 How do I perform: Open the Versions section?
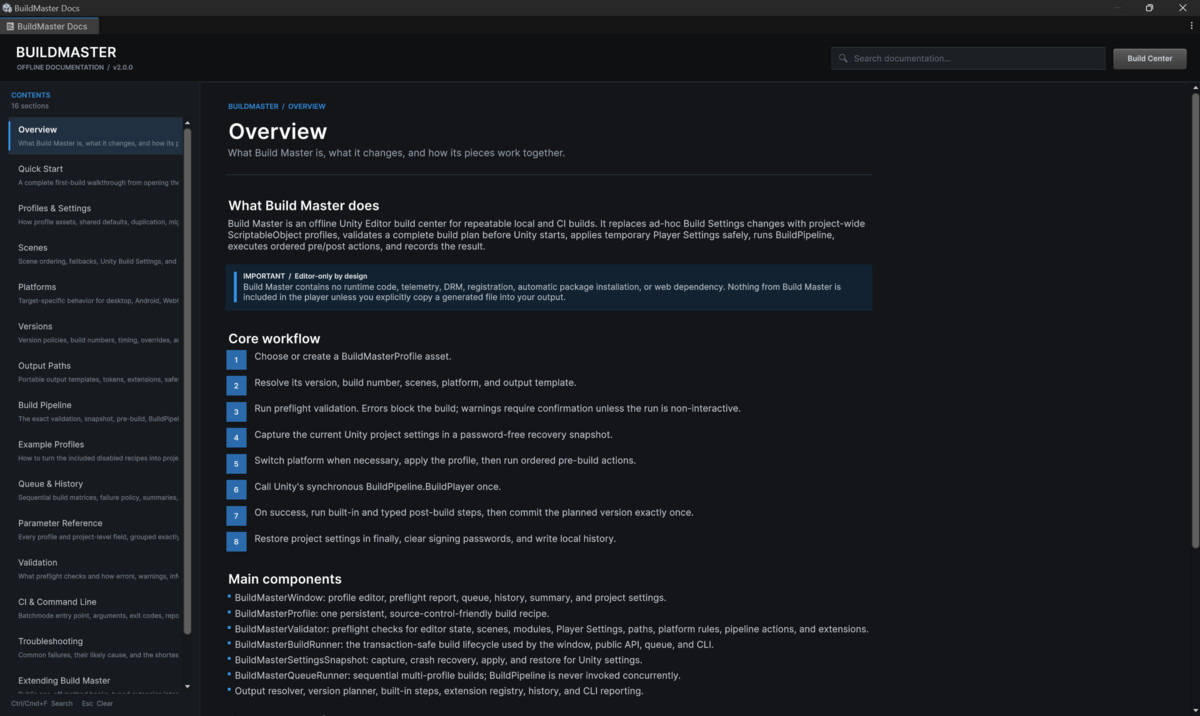tap(95, 332)
